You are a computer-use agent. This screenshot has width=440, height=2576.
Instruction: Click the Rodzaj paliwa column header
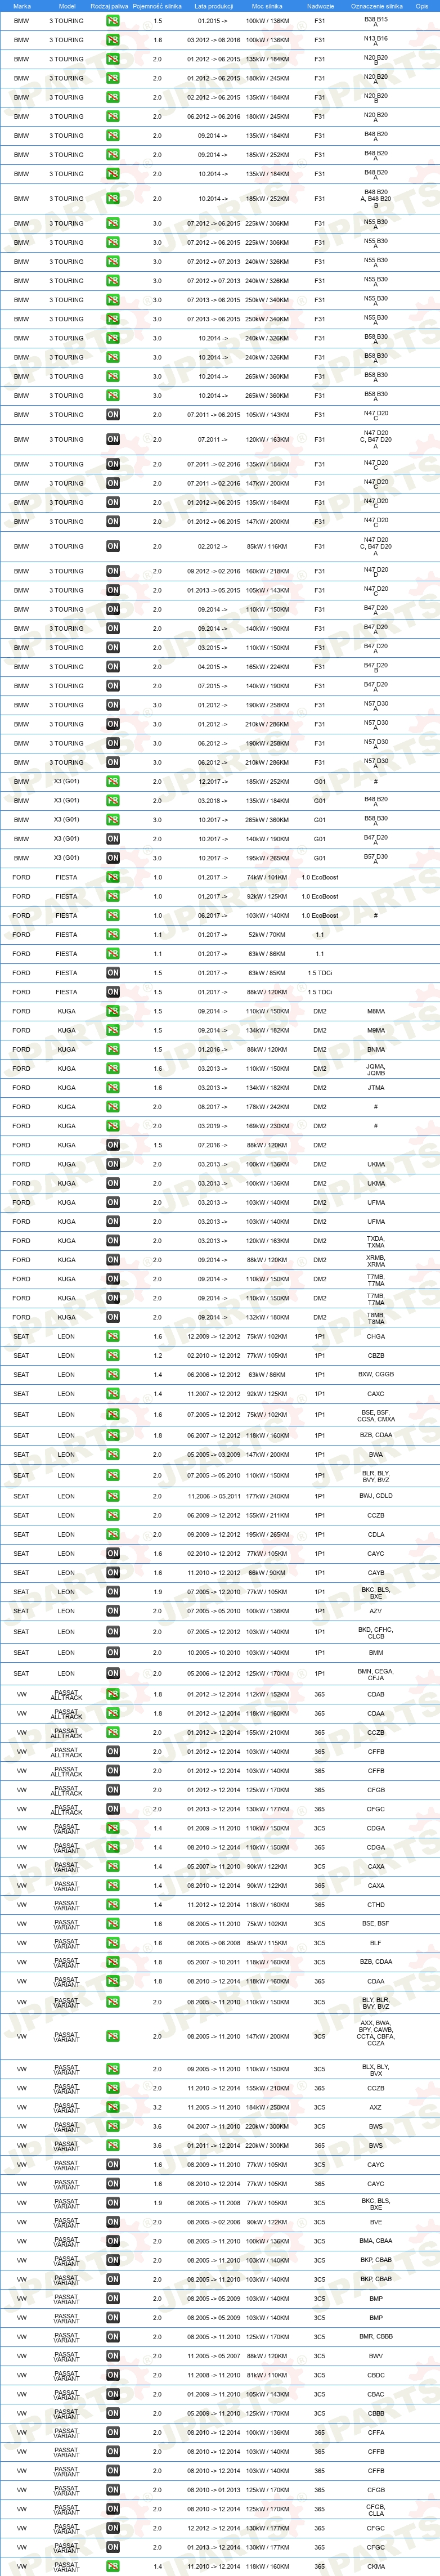(x=110, y=6)
